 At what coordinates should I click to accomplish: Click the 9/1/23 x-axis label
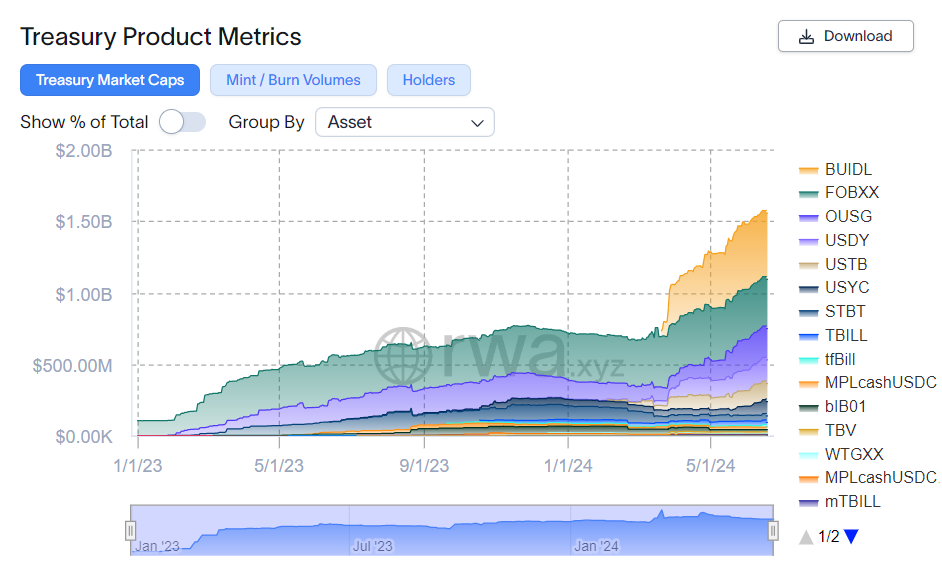tap(424, 466)
